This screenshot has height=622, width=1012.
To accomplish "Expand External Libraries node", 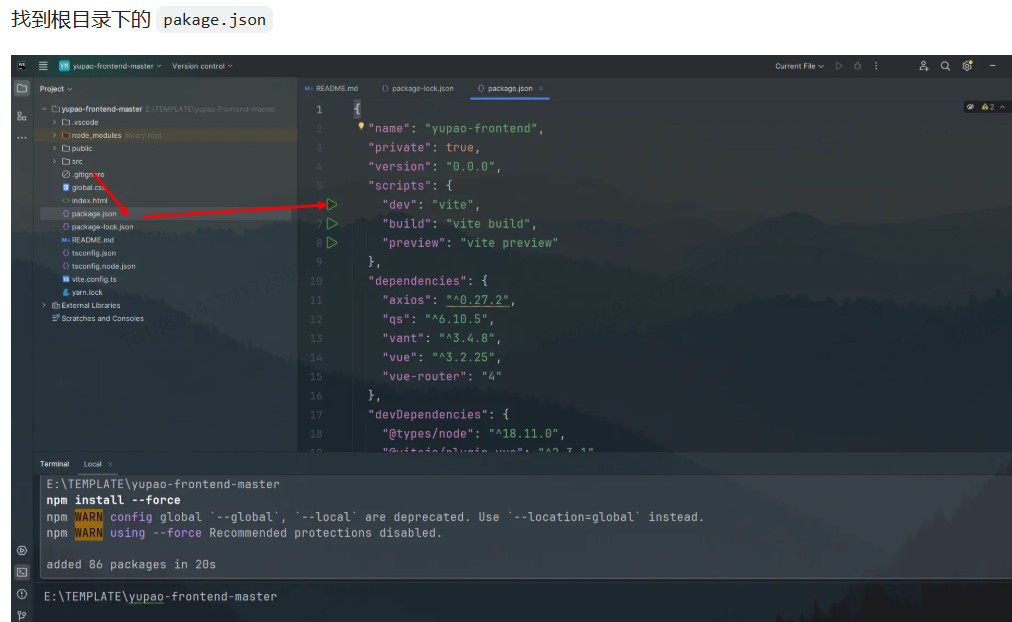I will tap(44, 305).
